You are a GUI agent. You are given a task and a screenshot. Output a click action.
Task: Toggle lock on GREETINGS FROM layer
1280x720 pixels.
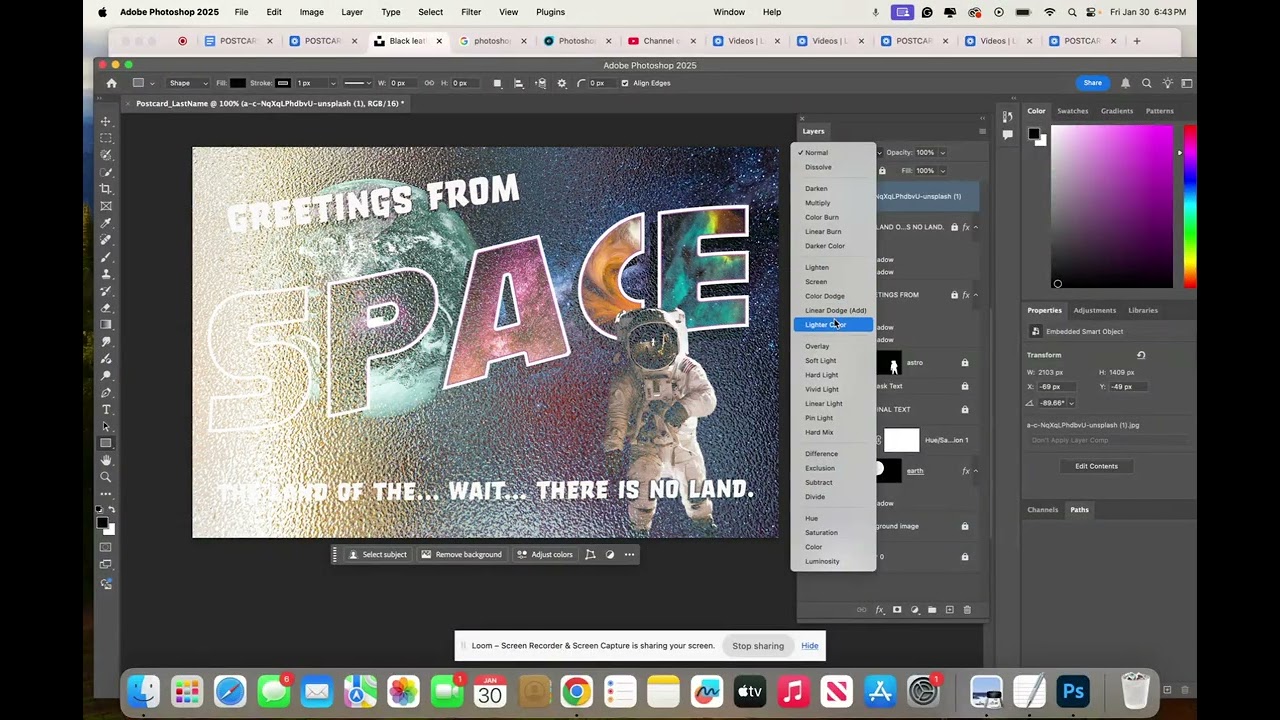pos(954,295)
